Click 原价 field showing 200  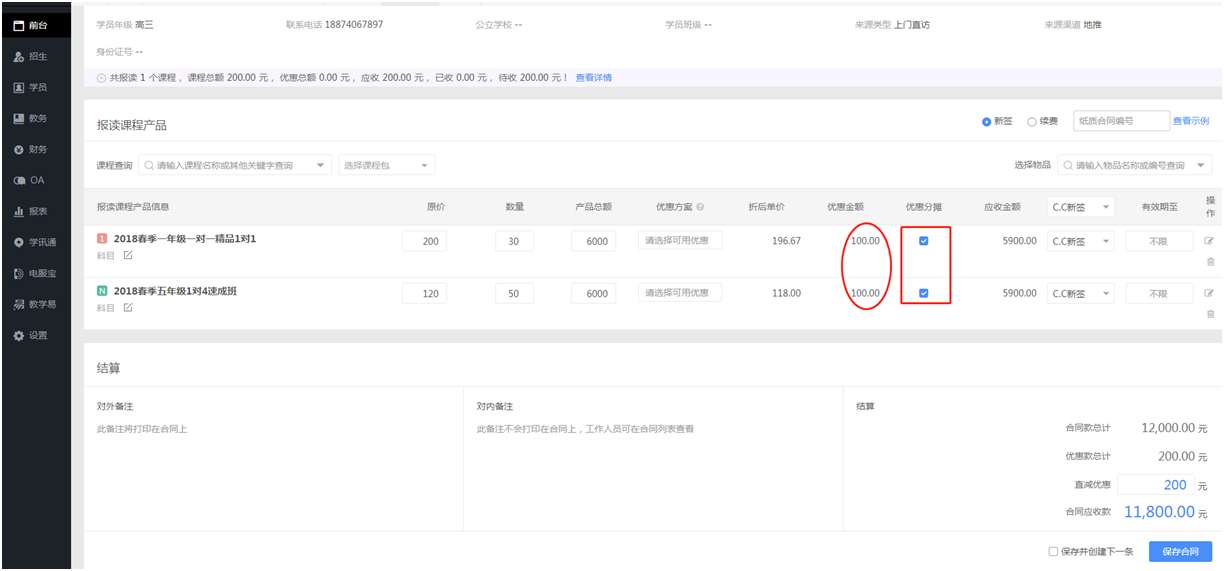424,241
